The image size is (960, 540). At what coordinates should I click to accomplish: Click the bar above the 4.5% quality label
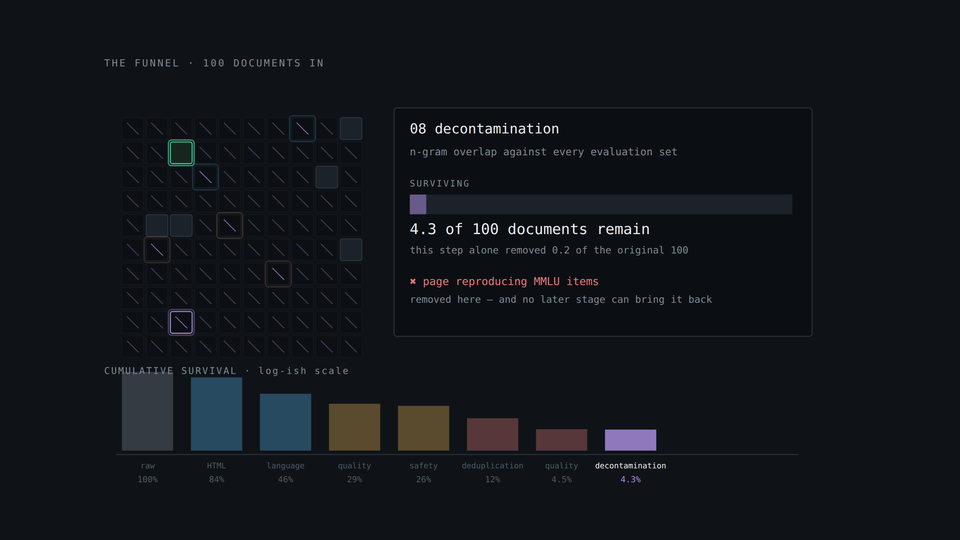561,440
